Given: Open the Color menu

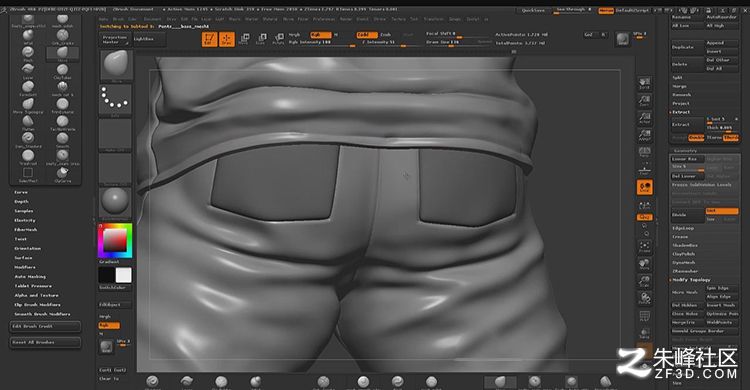Looking at the screenshot, I should point(132,19).
